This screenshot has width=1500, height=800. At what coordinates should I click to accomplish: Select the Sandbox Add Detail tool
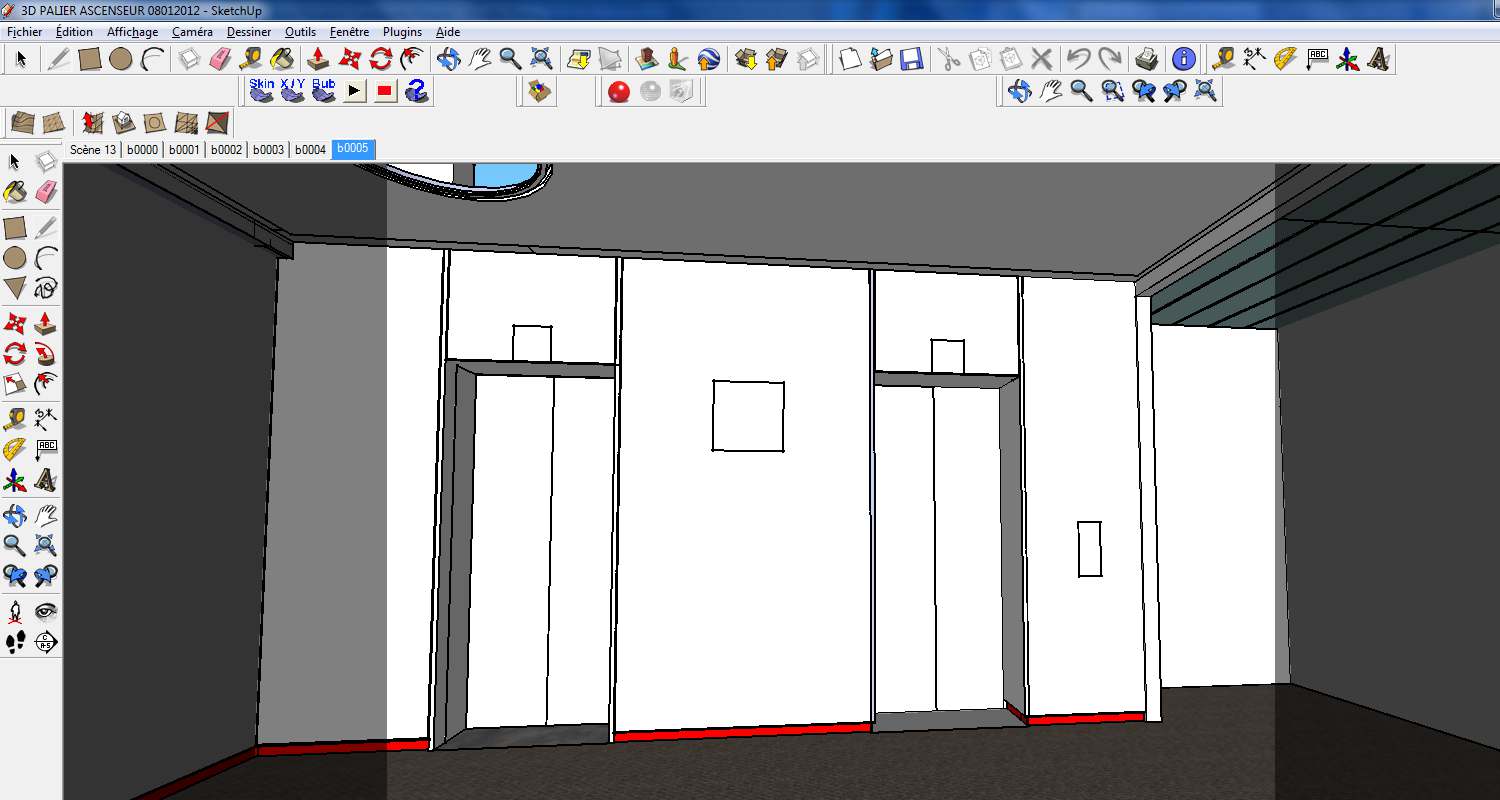tap(186, 123)
